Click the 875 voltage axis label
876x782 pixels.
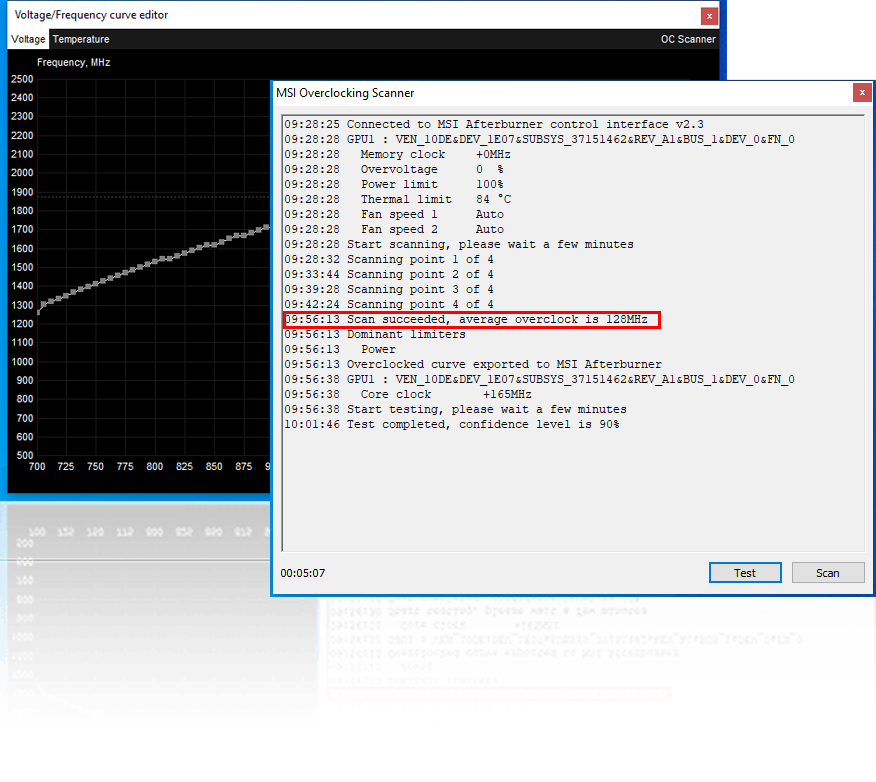(244, 466)
